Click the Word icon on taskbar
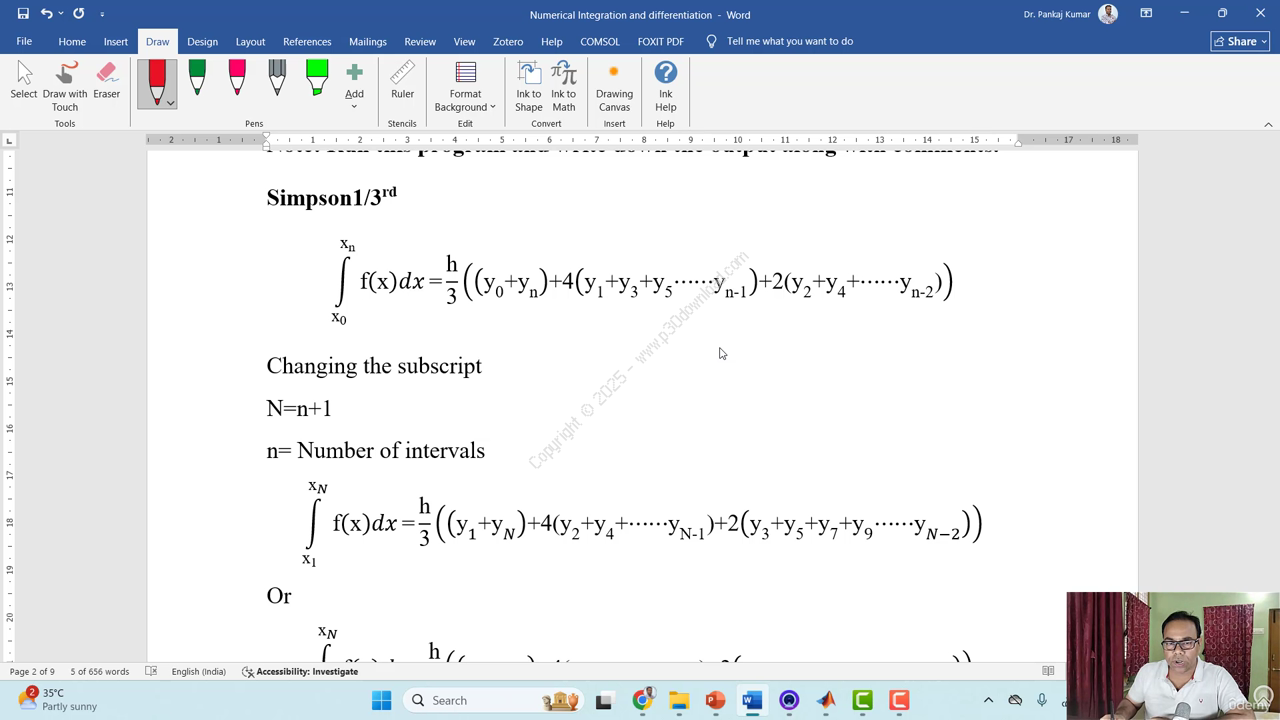This screenshot has height=720, width=1280. click(752, 700)
